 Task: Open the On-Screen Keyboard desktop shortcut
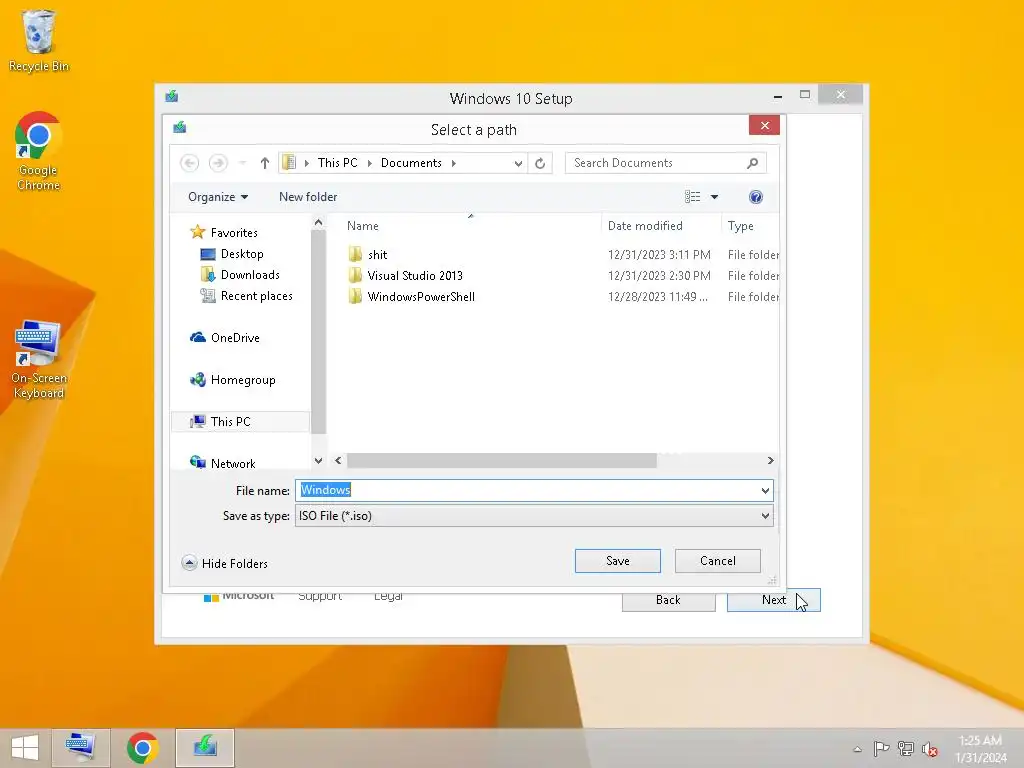39,359
